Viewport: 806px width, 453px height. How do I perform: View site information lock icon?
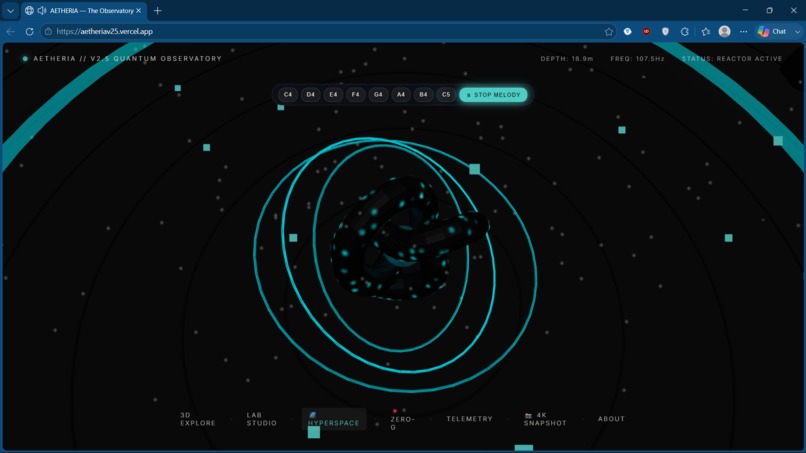coord(48,31)
